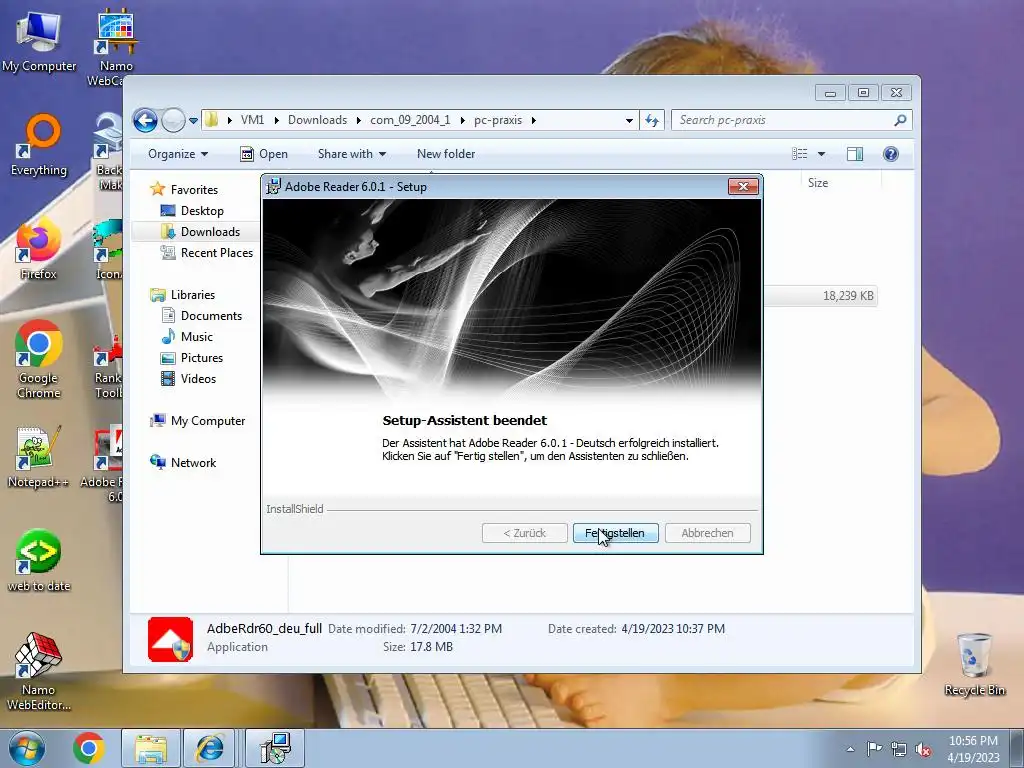Click the web to date desktop shortcut

pyautogui.click(x=39, y=562)
